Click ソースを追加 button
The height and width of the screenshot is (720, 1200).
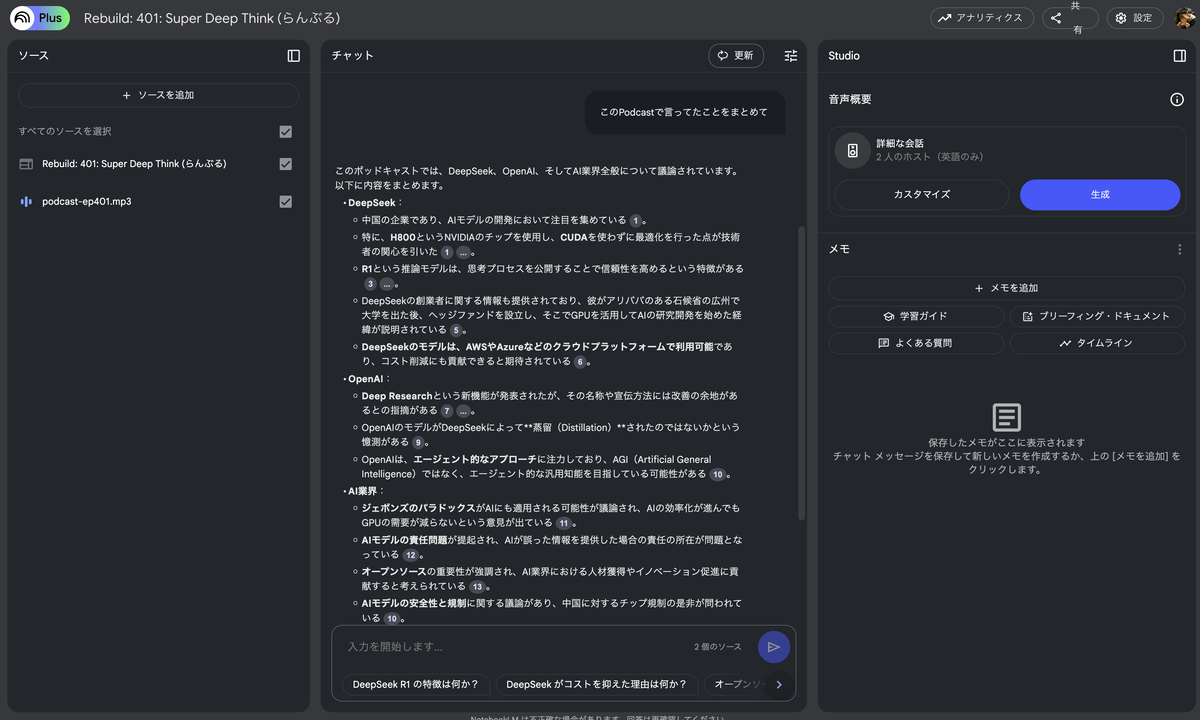tap(158, 95)
